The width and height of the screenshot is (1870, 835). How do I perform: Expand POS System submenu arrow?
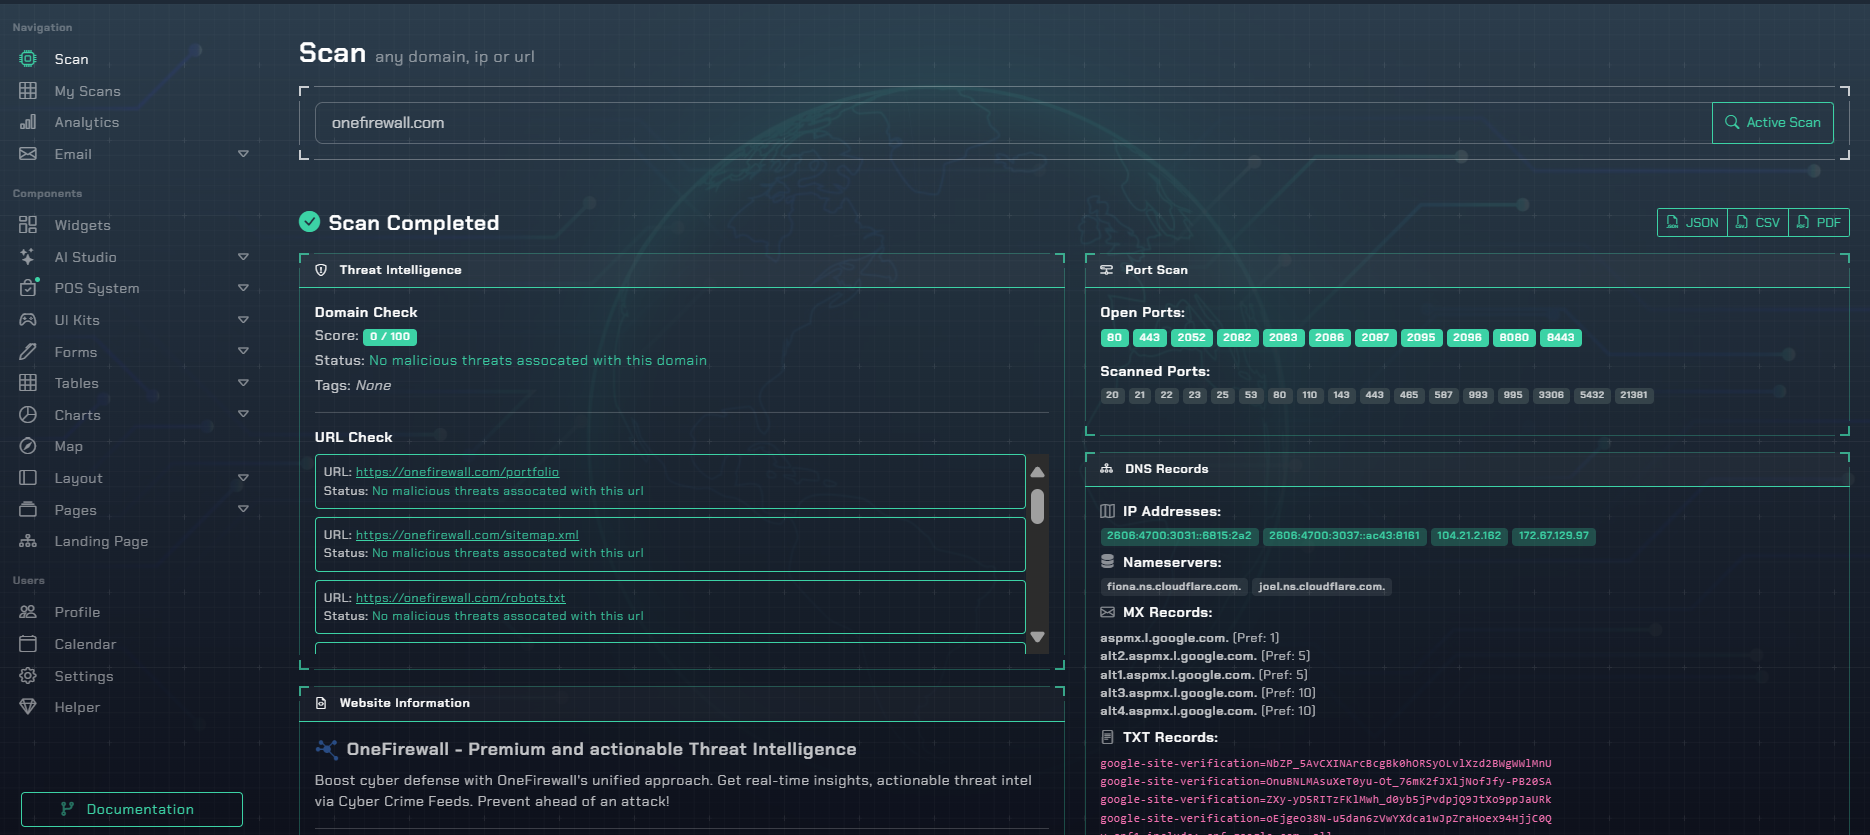point(243,288)
